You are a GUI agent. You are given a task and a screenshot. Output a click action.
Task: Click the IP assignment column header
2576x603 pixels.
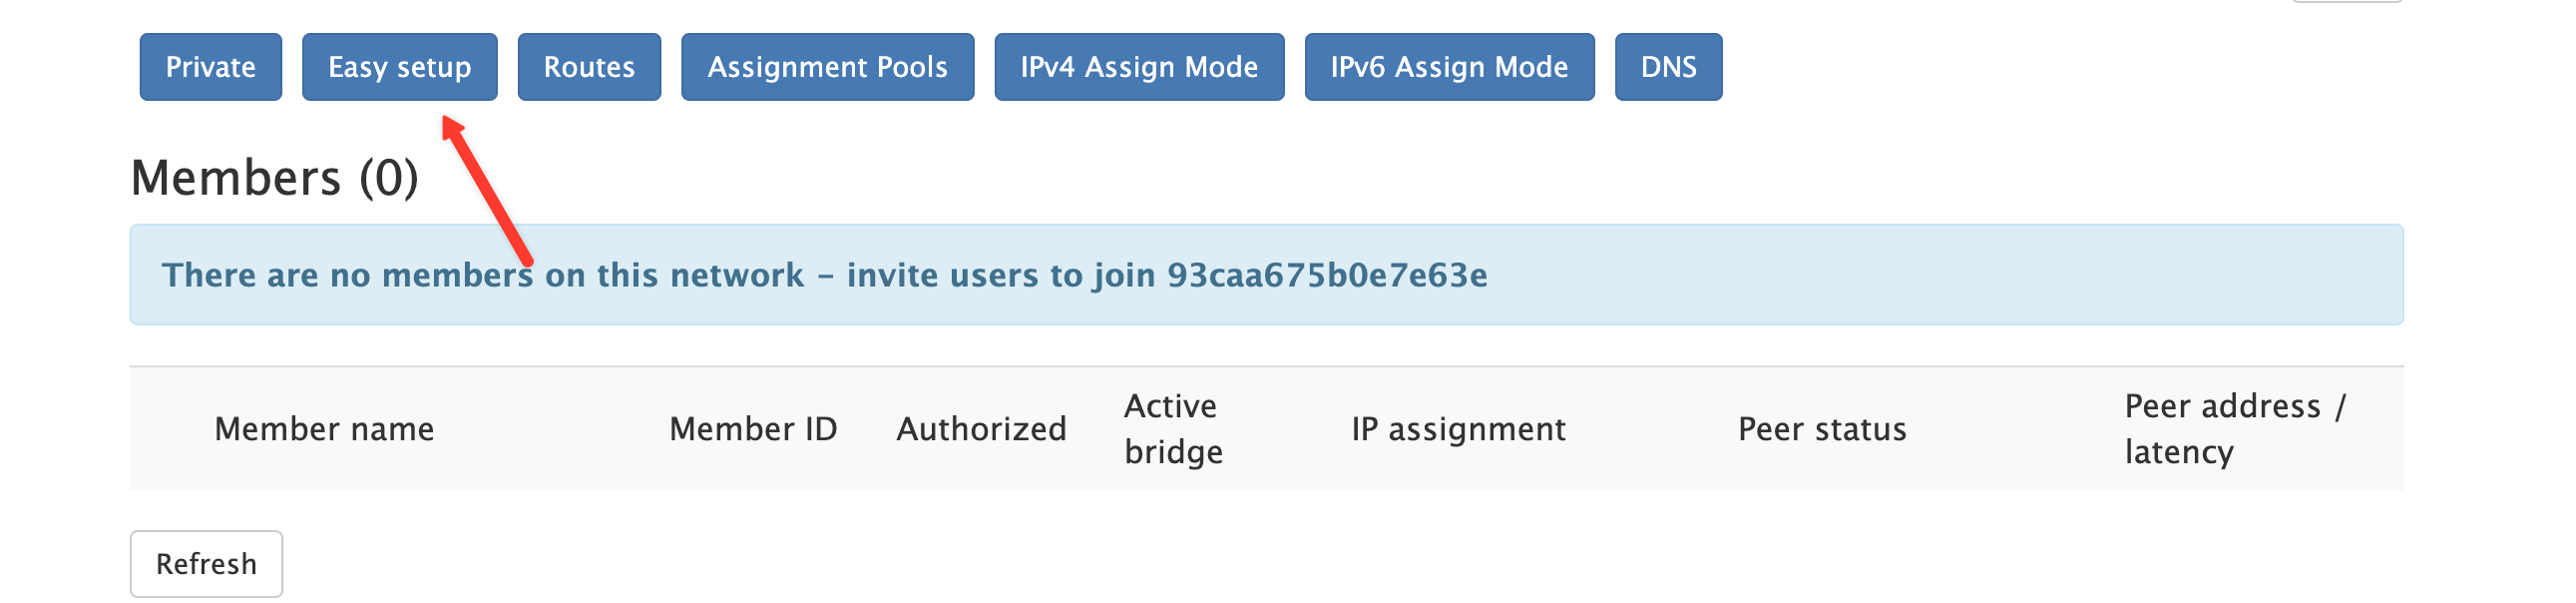1458,429
